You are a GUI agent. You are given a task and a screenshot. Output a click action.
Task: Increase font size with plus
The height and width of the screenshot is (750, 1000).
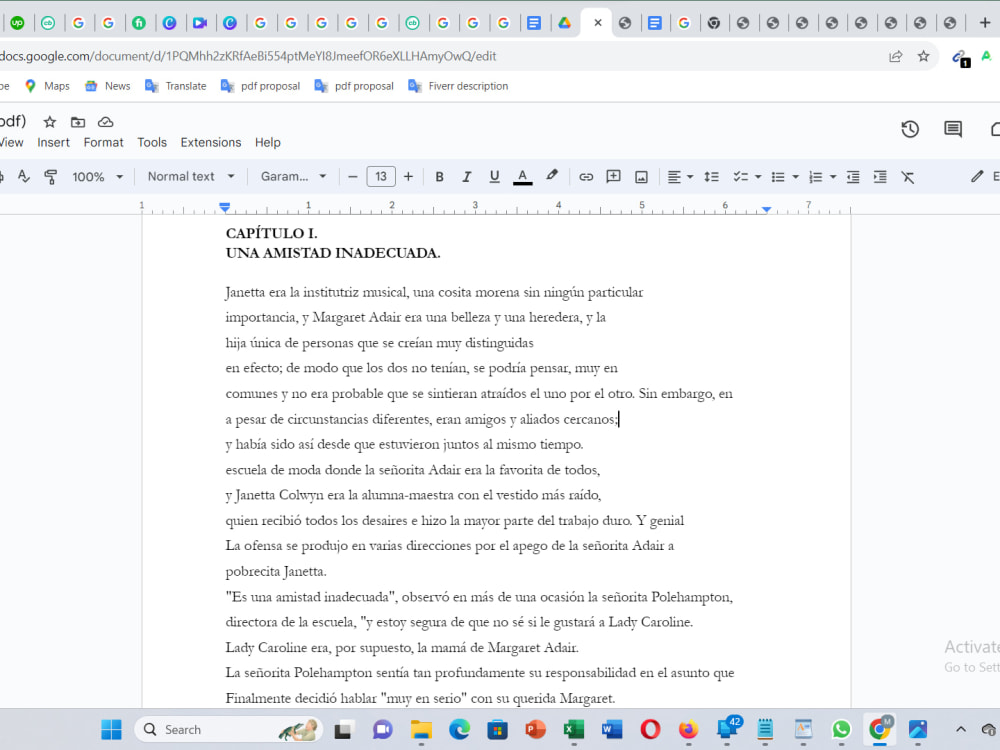(x=408, y=177)
